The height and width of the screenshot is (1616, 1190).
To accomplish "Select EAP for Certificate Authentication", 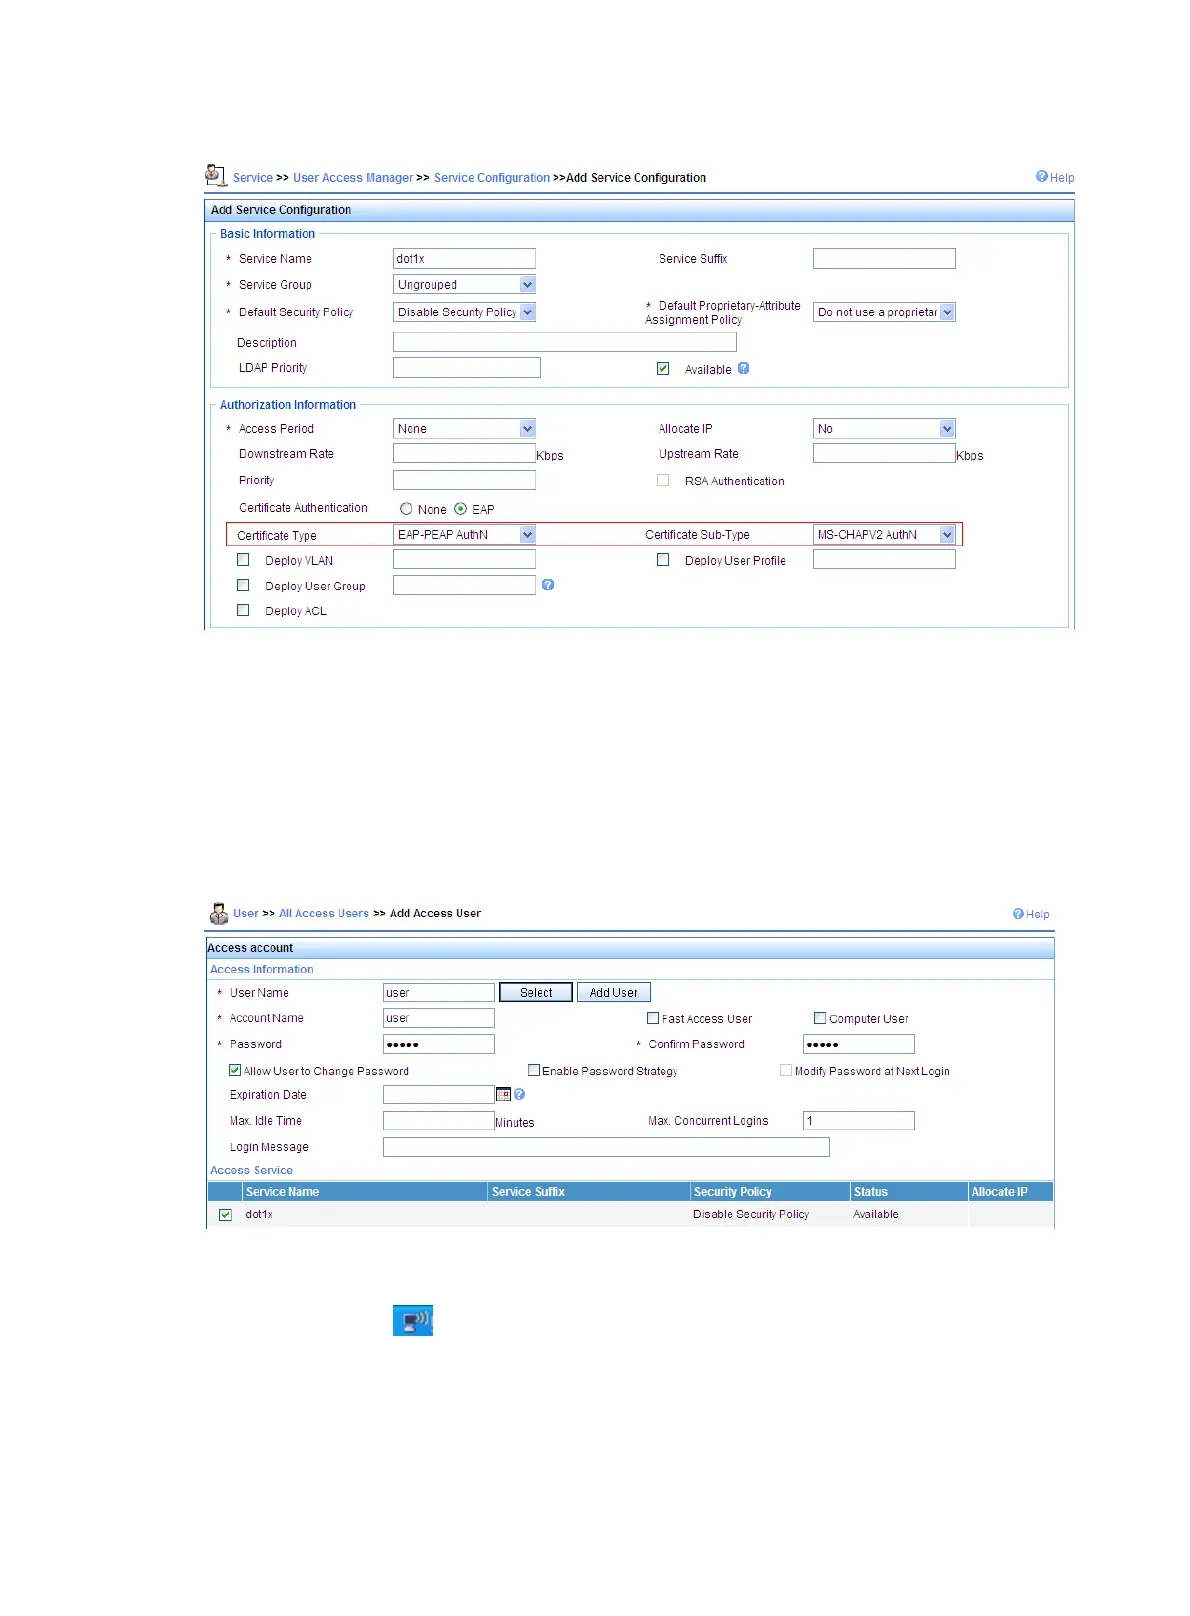I will [x=460, y=508].
